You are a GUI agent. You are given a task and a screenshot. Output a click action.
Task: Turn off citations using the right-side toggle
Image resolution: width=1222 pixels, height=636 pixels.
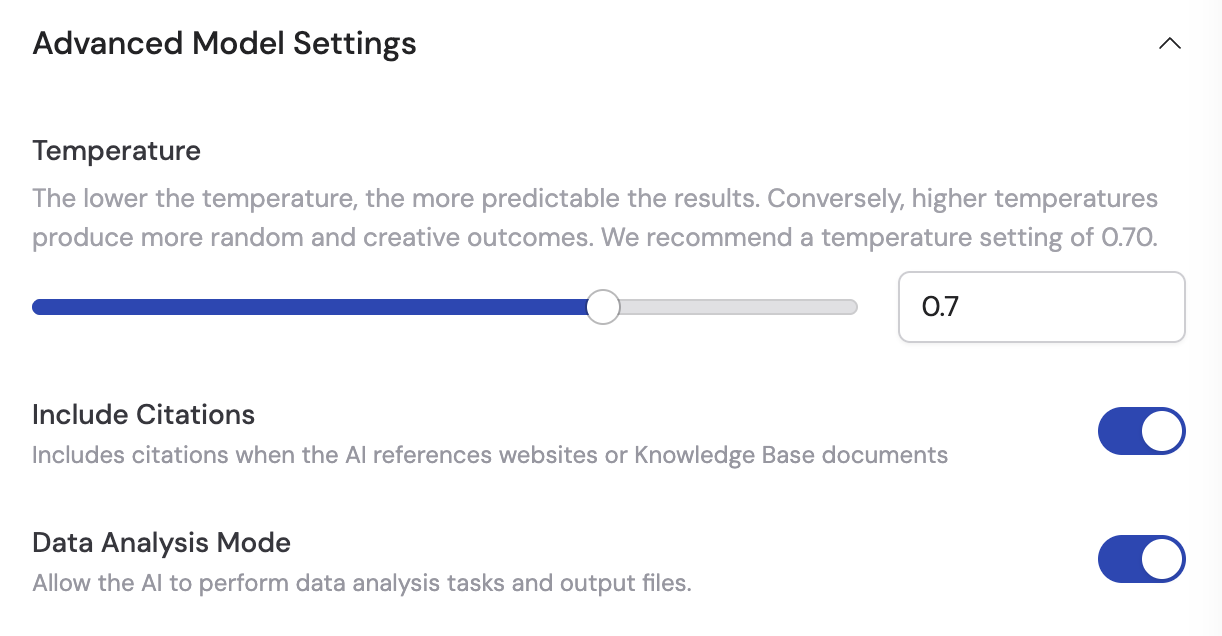[1141, 431]
